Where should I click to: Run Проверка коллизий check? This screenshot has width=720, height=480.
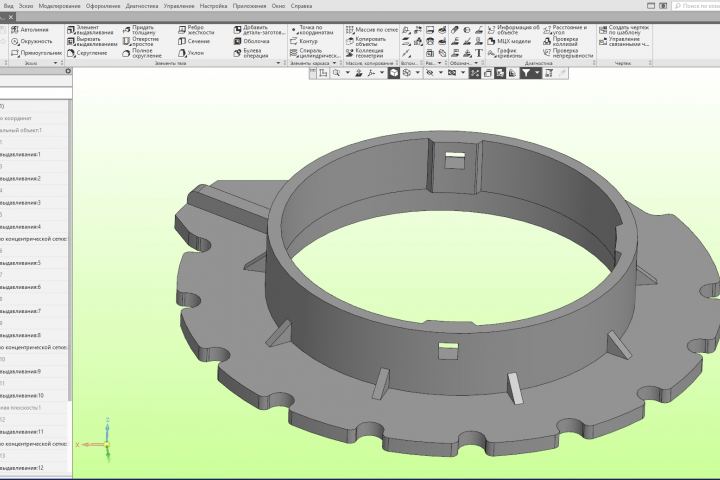[x=561, y=41]
